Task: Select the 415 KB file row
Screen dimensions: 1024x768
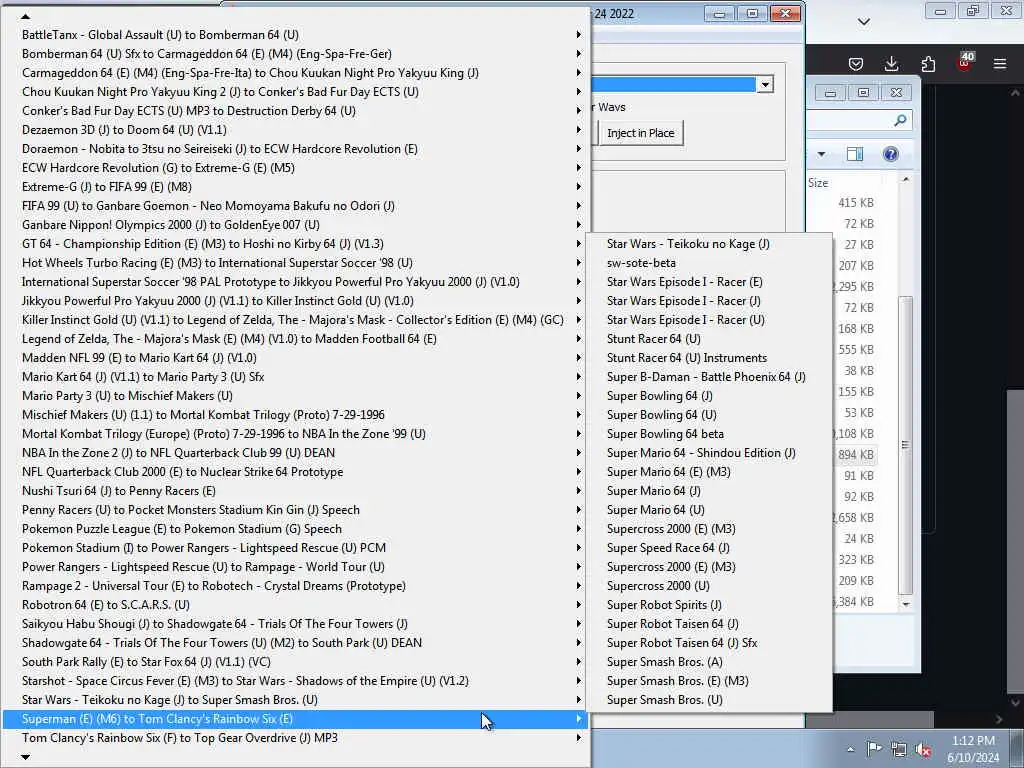Action: [x=855, y=202]
